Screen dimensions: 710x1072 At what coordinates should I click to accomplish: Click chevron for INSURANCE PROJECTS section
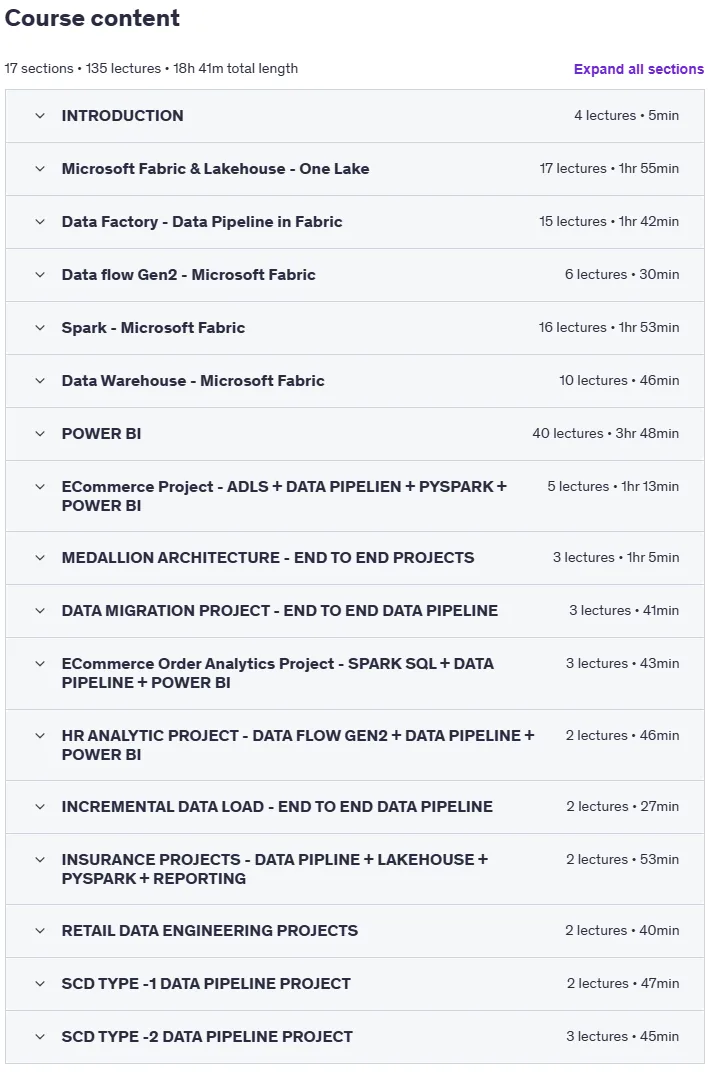[x=40, y=860]
